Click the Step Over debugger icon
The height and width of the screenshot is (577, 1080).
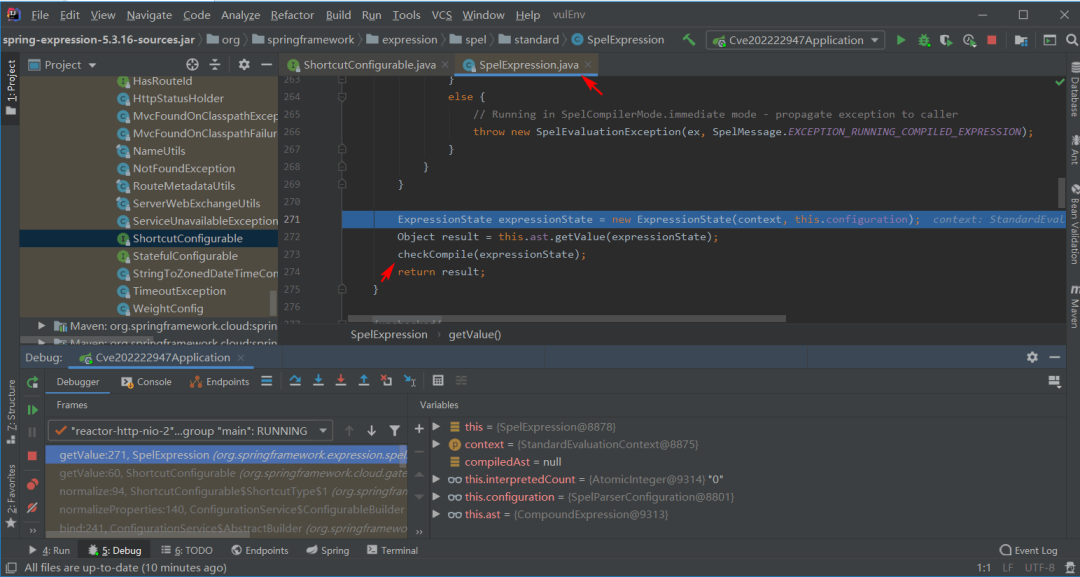coord(296,381)
